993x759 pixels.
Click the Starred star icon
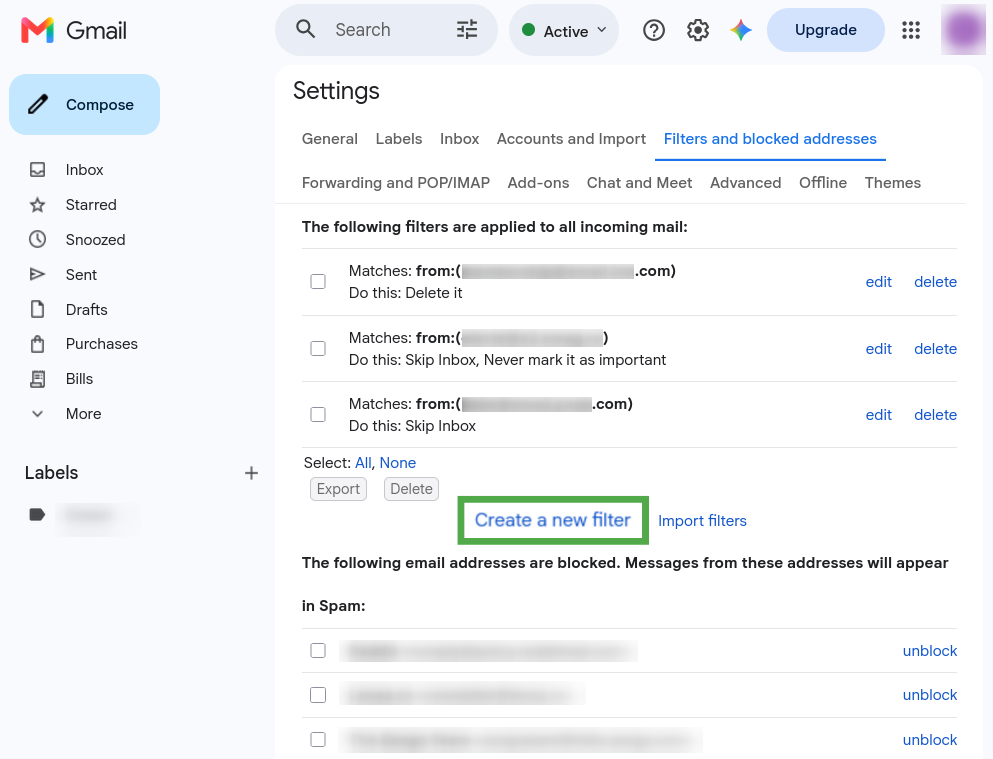(x=37, y=204)
